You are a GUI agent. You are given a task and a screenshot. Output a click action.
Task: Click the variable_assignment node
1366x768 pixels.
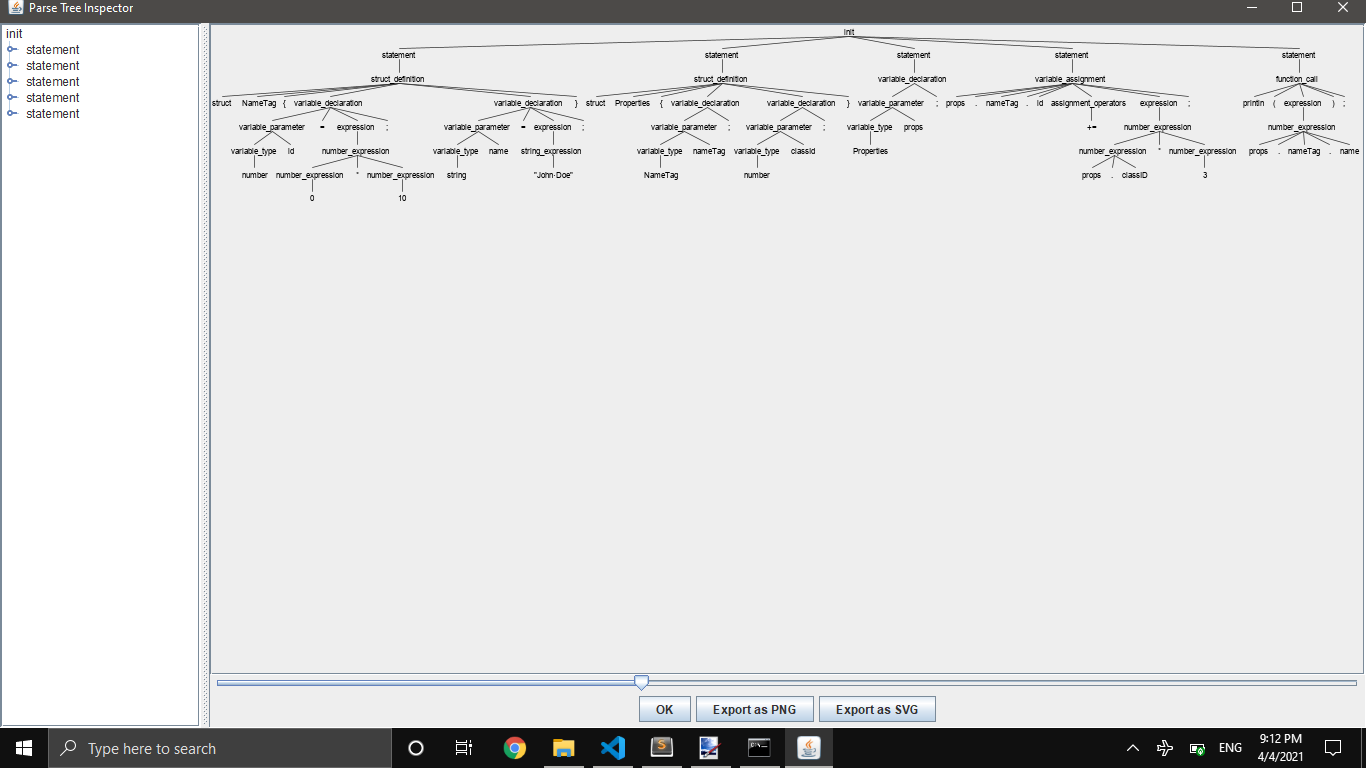1070,79
